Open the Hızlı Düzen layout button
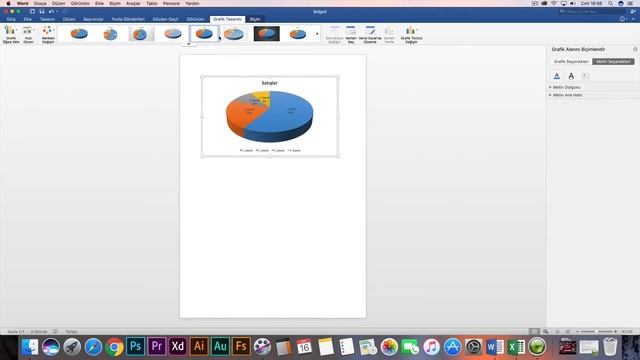This screenshot has width=640, height=360. [x=28, y=35]
